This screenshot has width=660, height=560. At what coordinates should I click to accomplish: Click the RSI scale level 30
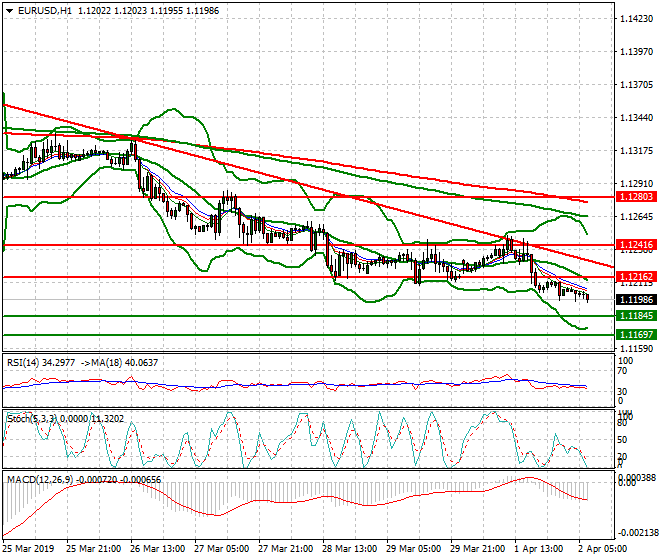point(622,392)
